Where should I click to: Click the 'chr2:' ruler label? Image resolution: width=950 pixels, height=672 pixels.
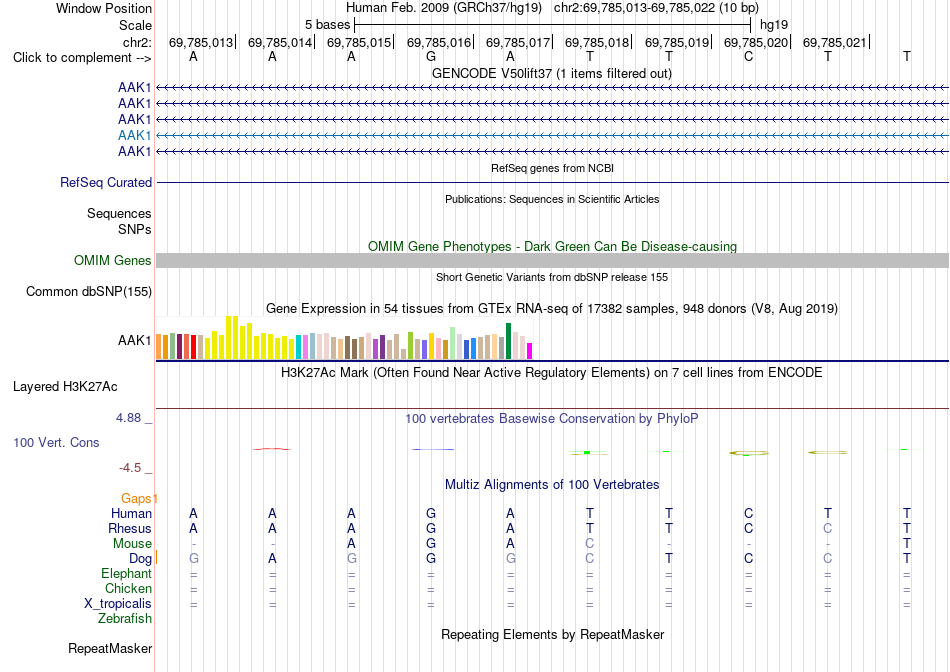(x=138, y=42)
